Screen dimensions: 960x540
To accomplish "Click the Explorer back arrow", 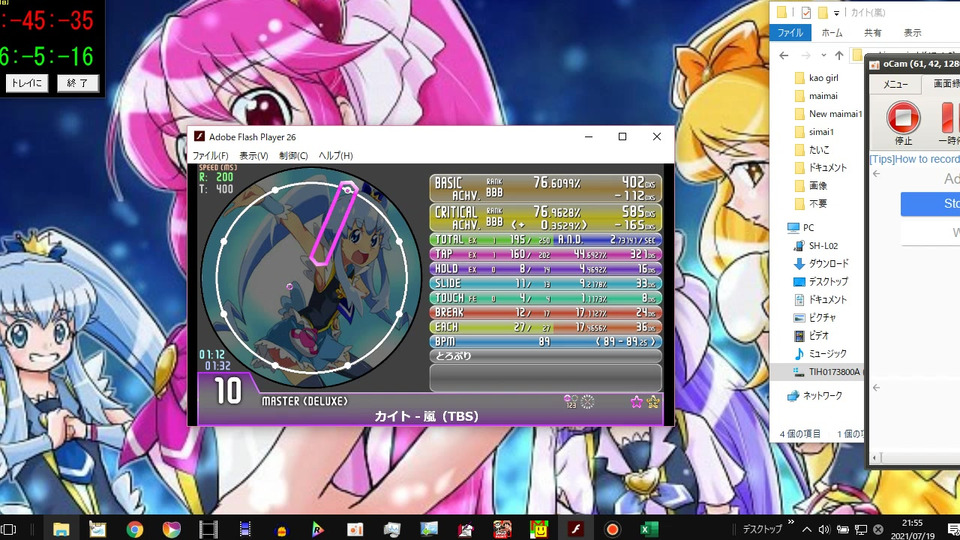I will pos(784,56).
